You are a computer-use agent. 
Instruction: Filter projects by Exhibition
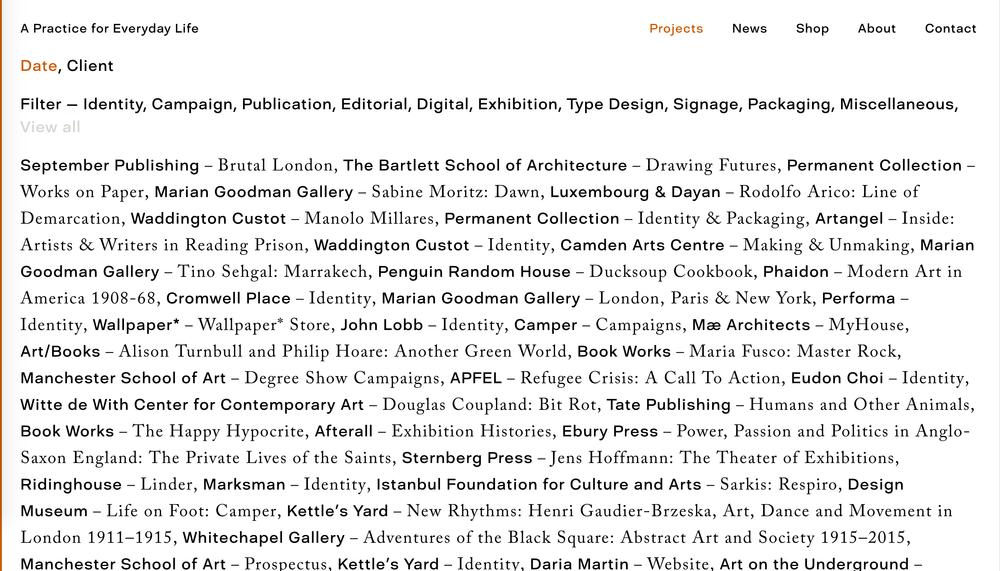pyautogui.click(x=517, y=104)
